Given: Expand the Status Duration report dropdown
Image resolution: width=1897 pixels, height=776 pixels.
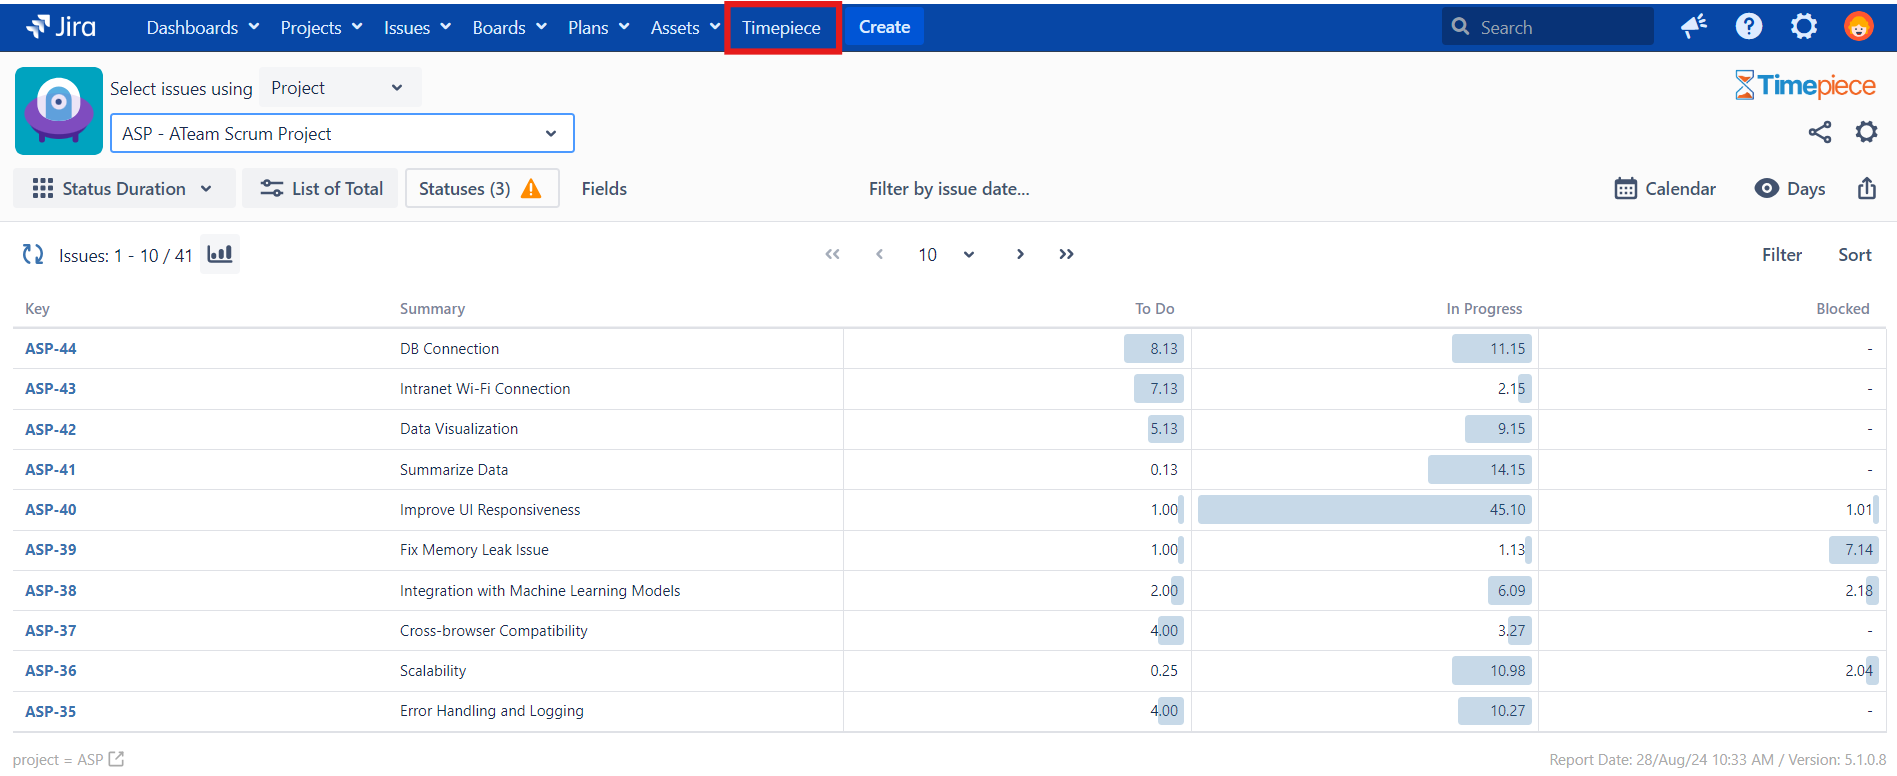Looking at the screenshot, I should (123, 189).
